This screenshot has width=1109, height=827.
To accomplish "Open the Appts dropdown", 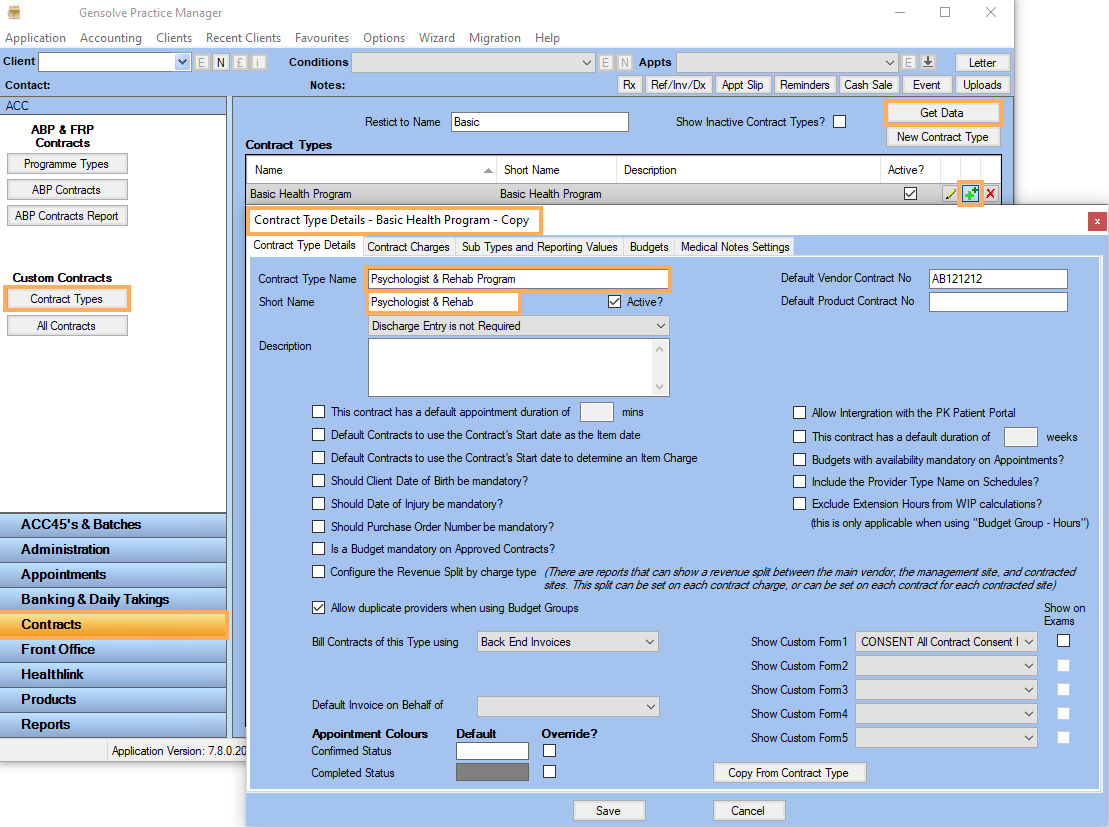I will coord(890,62).
